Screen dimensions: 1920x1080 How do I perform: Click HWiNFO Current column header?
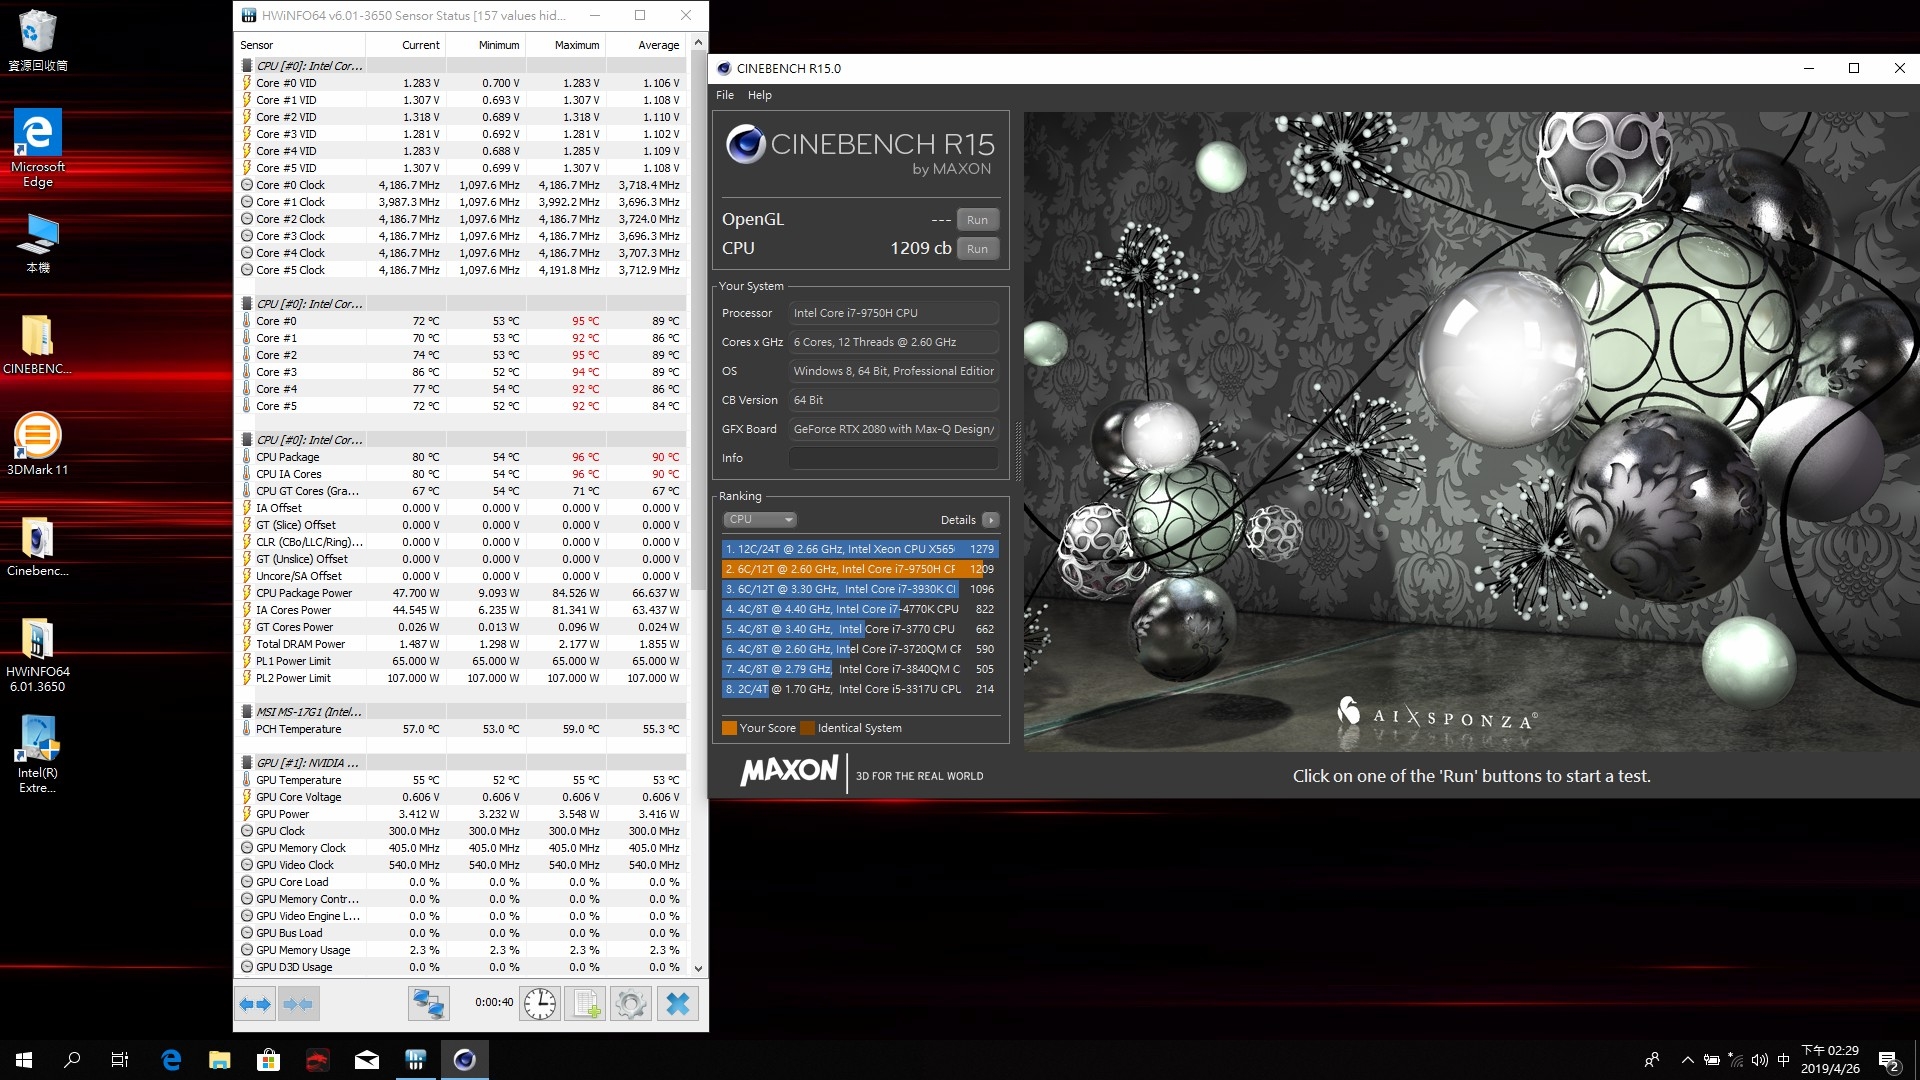pyautogui.click(x=405, y=45)
